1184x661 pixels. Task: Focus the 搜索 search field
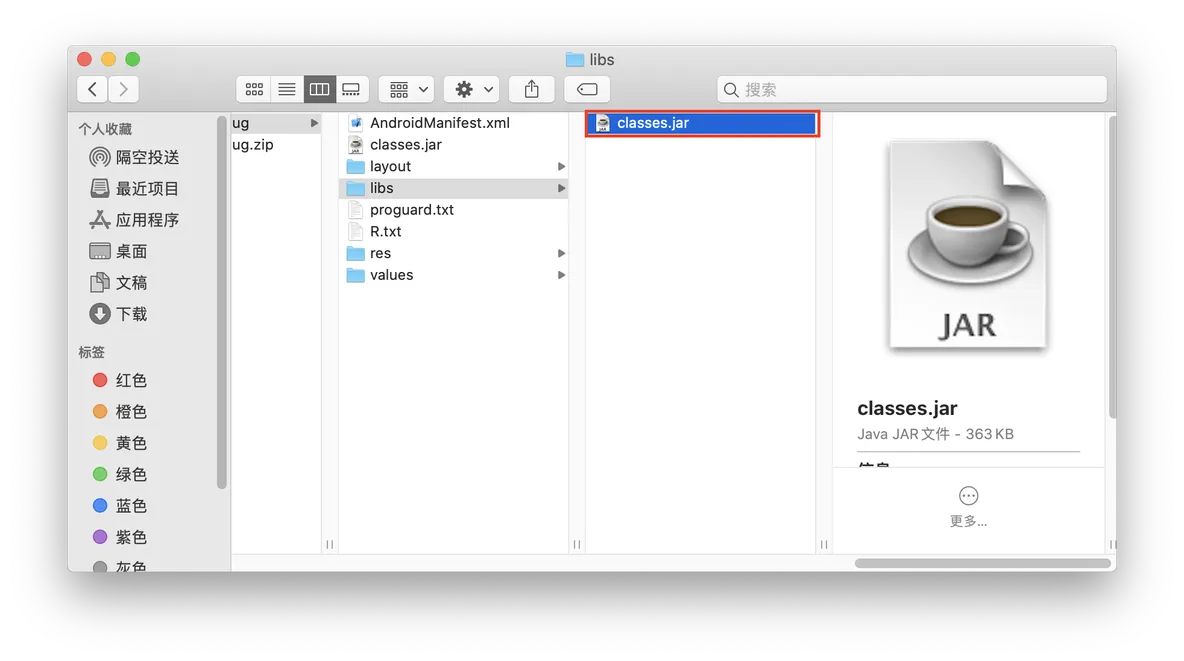911,90
